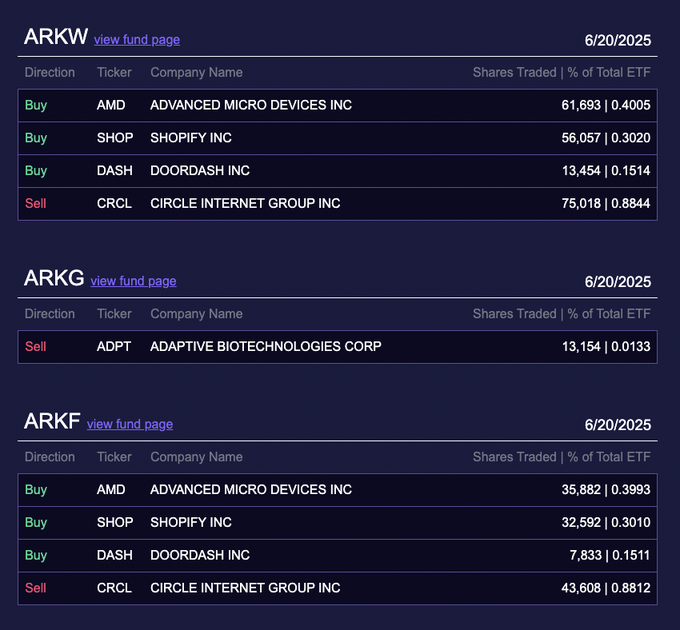Click ADAPTIVE BIOTECHNOLOGIES CORP company name
Image resolution: width=680 pixels, height=630 pixels.
(x=266, y=347)
